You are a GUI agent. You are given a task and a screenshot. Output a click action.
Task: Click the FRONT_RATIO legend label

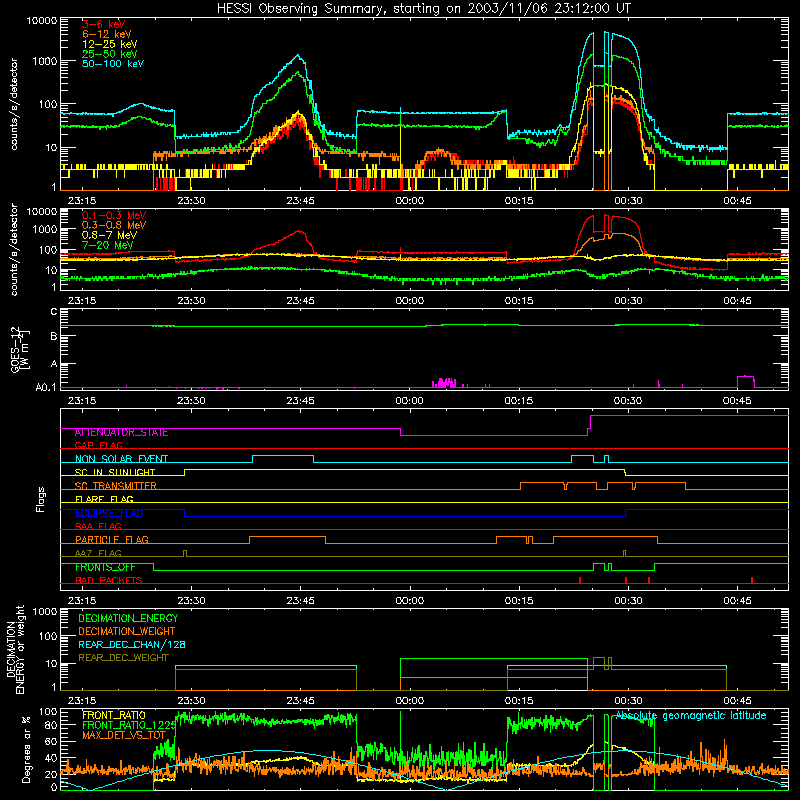pyautogui.click(x=114, y=716)
